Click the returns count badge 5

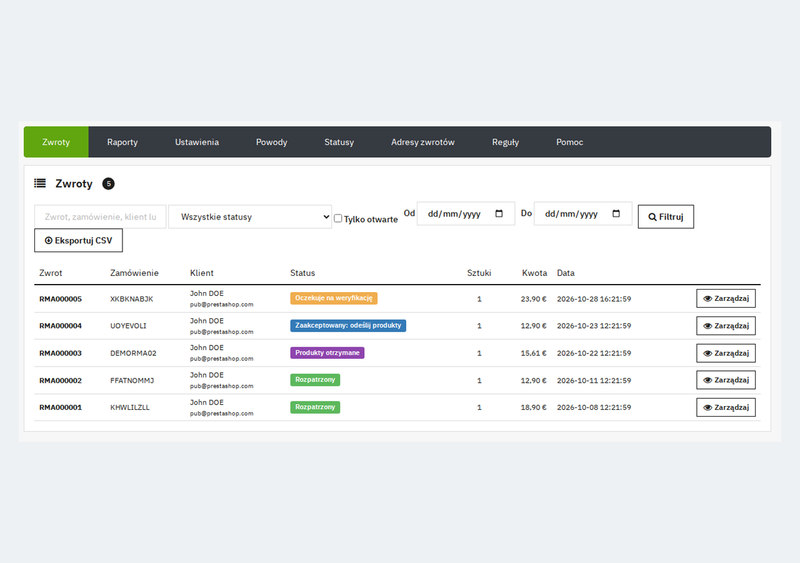coord(108,184)
